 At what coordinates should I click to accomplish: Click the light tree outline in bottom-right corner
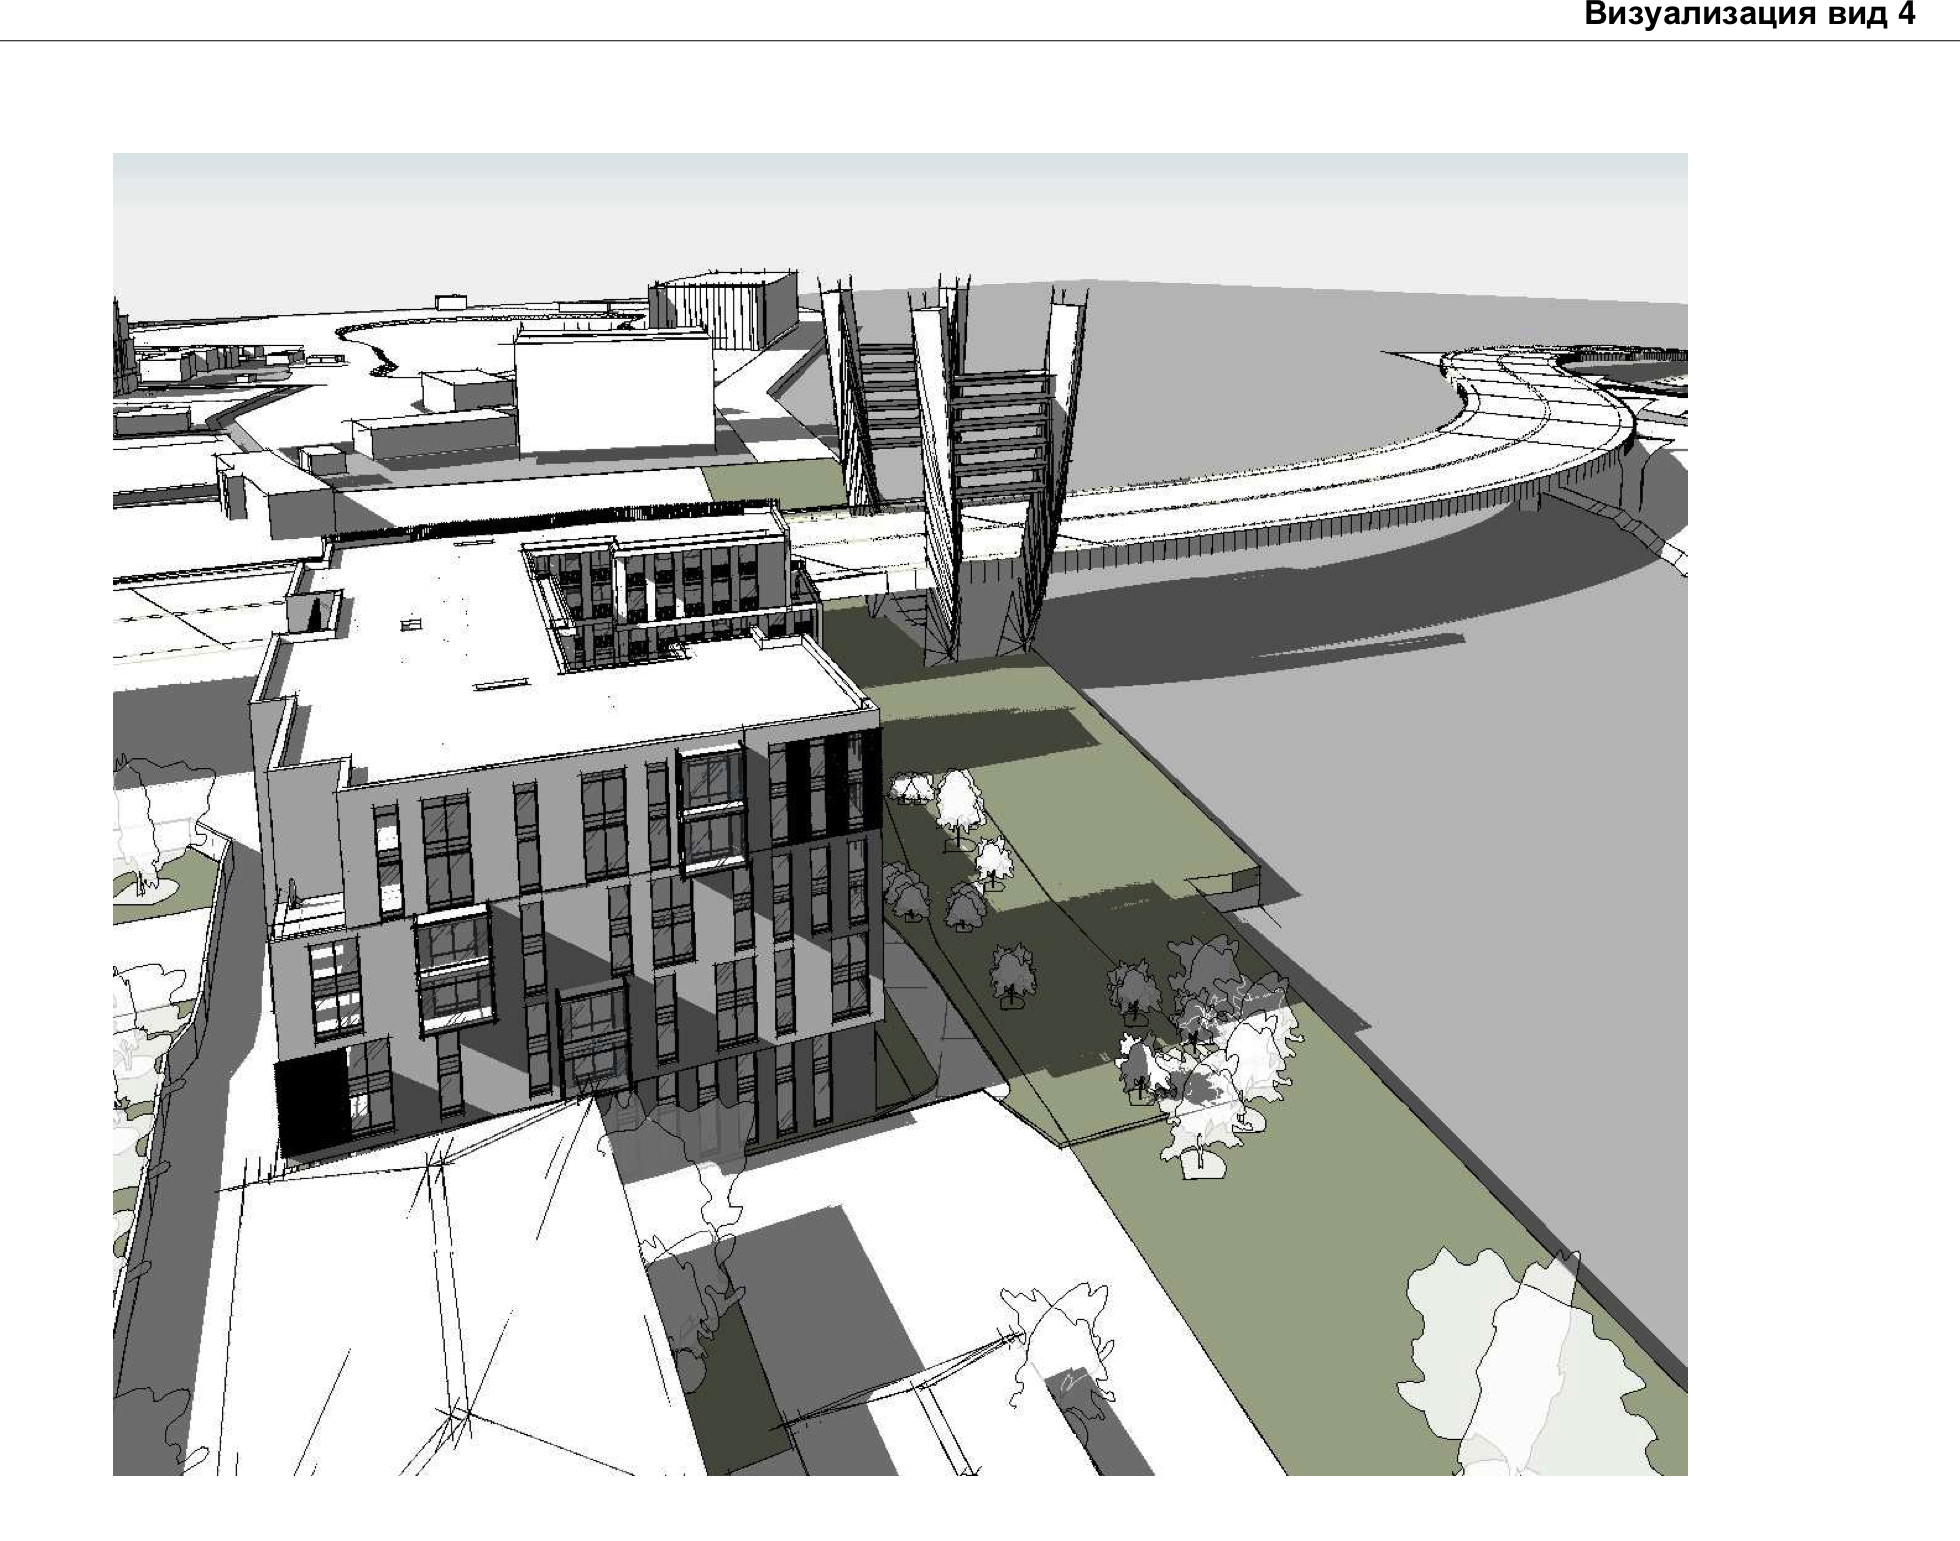coord(1500,1370)
